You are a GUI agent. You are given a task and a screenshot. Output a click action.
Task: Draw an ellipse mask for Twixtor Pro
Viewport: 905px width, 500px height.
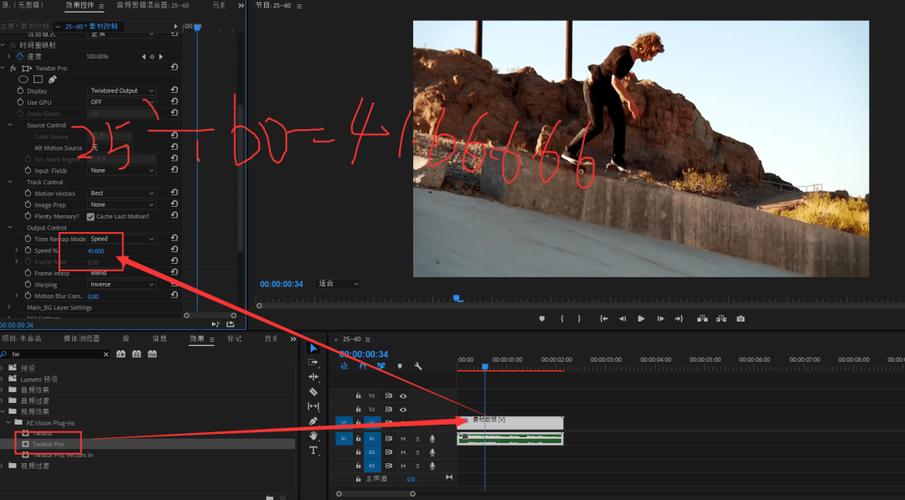[x=24, y=79]
